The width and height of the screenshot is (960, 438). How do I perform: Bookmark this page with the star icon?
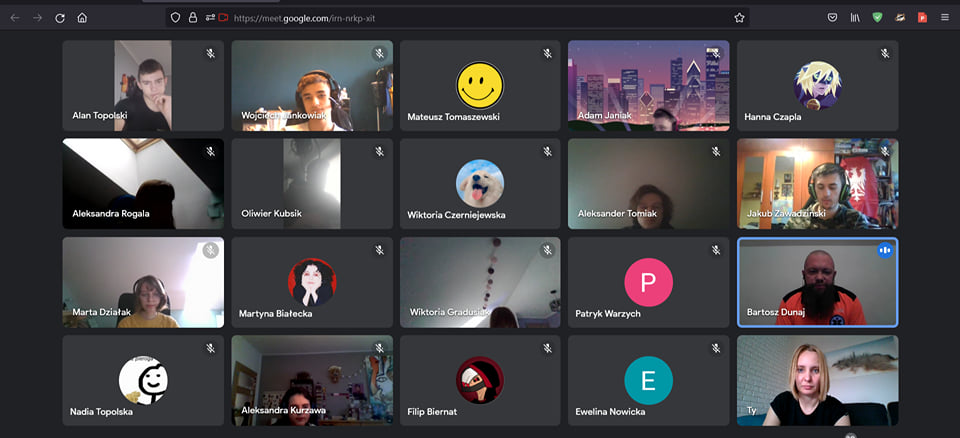(739, 17)
